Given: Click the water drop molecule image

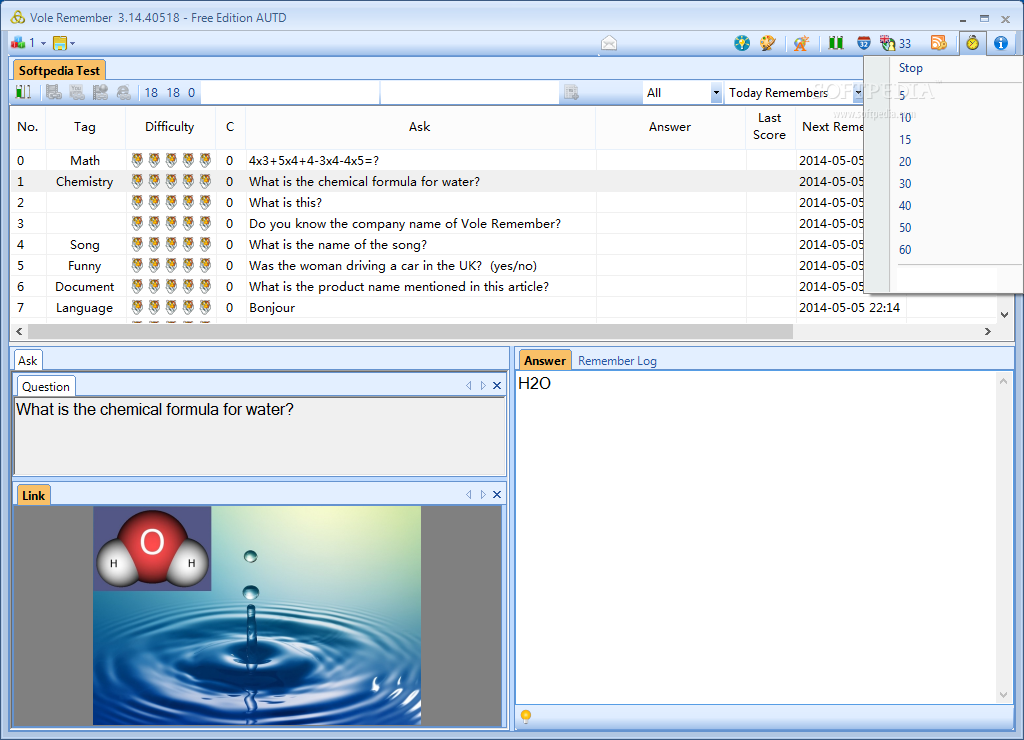Looking at the screenshot, I should [x=257, y=615].
